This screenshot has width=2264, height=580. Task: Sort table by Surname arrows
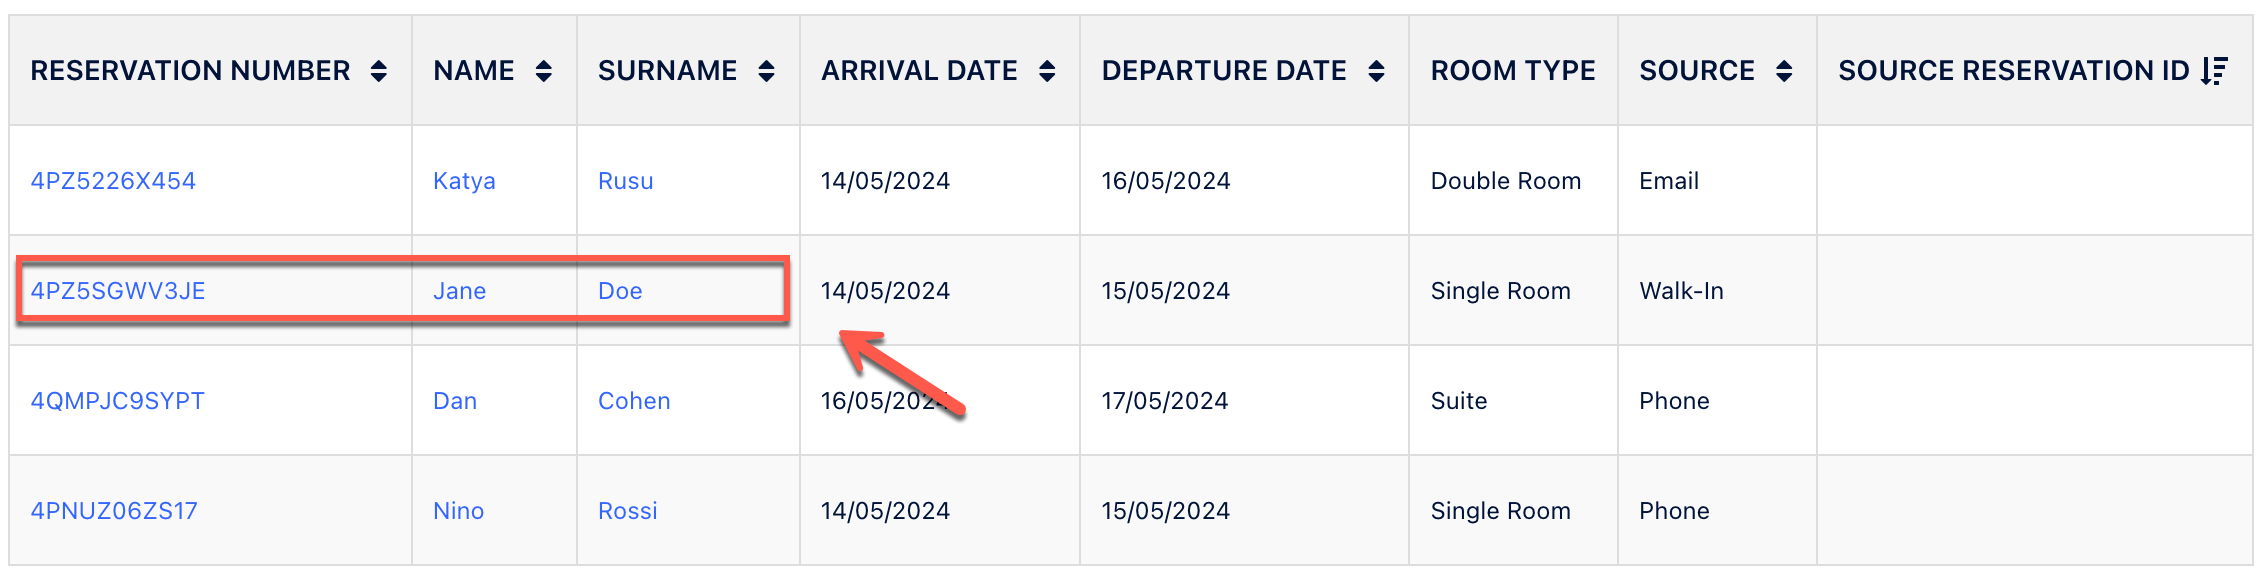pyautogui.click(x=766, y=71)
